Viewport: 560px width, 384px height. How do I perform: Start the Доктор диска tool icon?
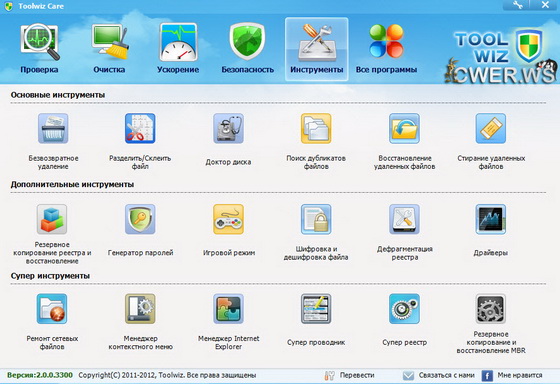coord(228,128)
